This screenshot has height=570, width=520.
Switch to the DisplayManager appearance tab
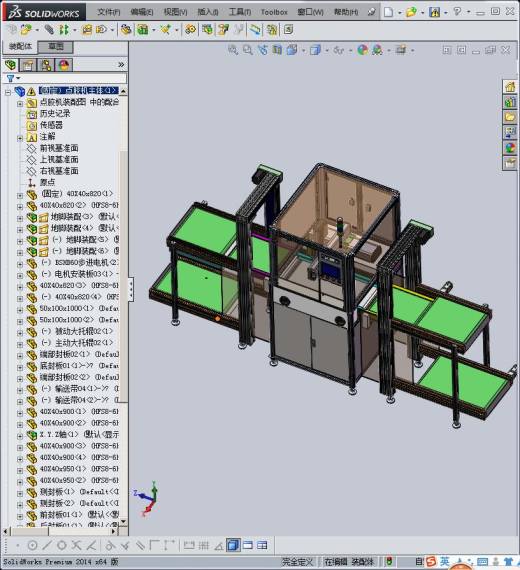click(x=64, y=65)
